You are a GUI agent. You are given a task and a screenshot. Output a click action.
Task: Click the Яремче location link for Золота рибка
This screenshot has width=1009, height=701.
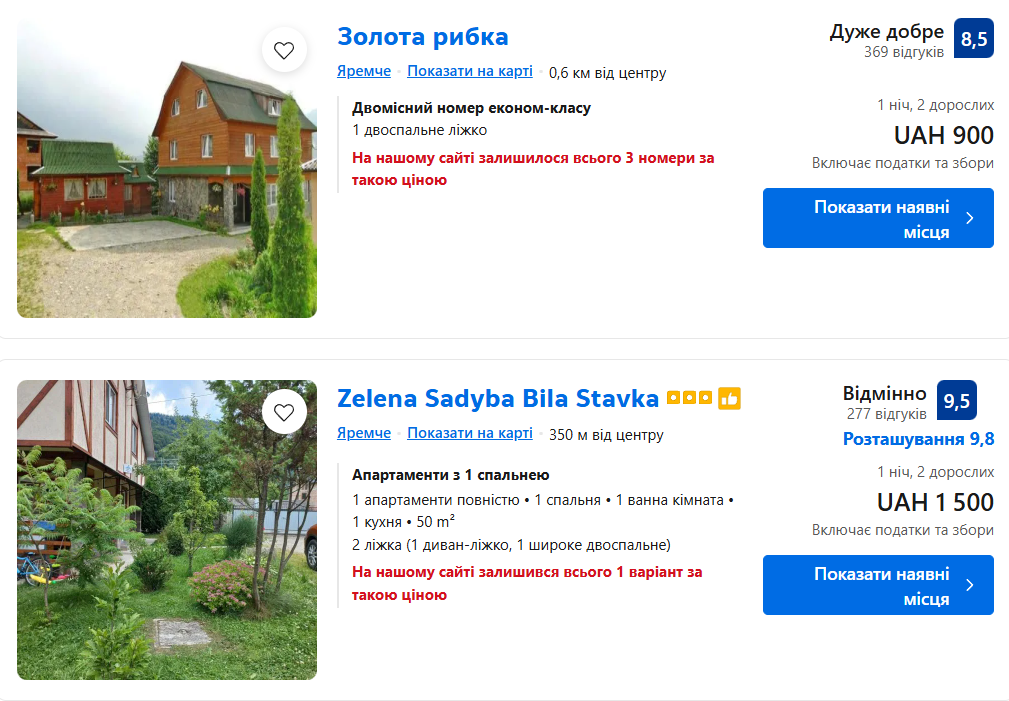pyautogui.click(x=364, y=71)
